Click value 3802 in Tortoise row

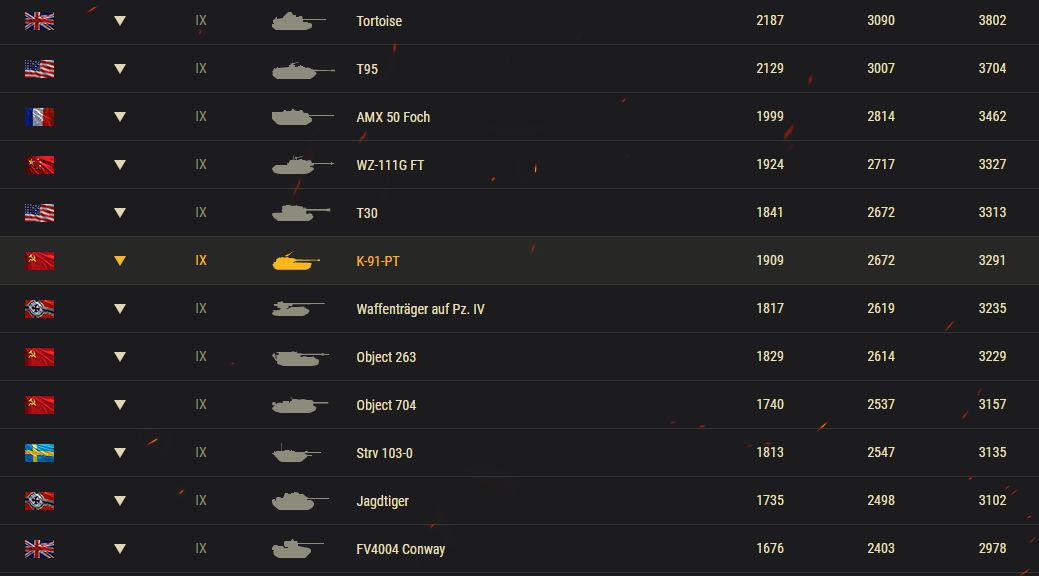click(x=992, y=21)
